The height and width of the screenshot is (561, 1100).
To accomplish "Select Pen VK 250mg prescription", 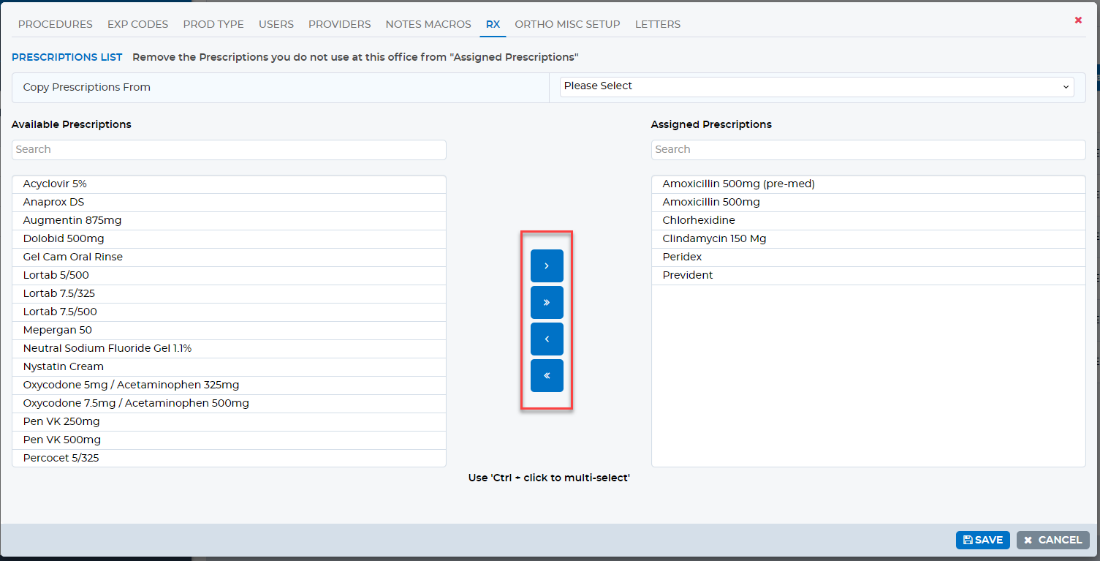I will pyautogui.click(x=229, y=421).
